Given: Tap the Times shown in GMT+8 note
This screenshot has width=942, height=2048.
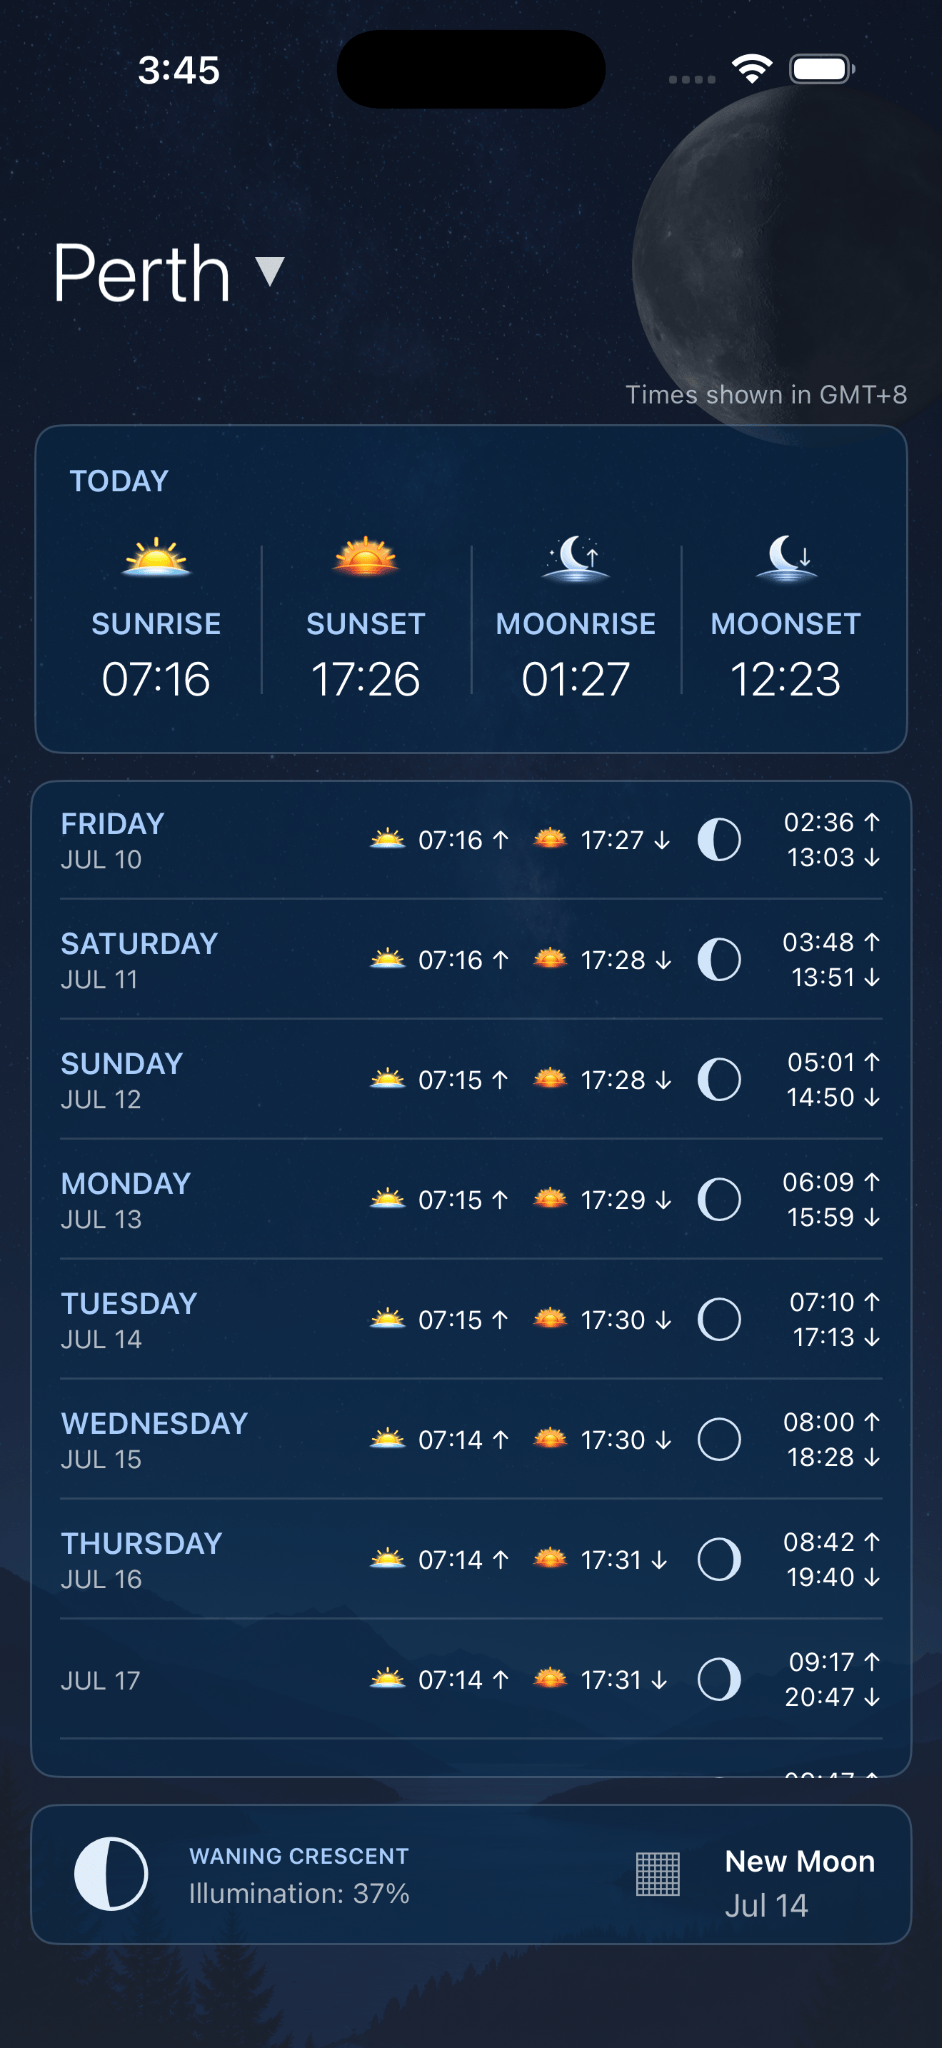Looking at the screenshot, I should click(x=766, y=395).
